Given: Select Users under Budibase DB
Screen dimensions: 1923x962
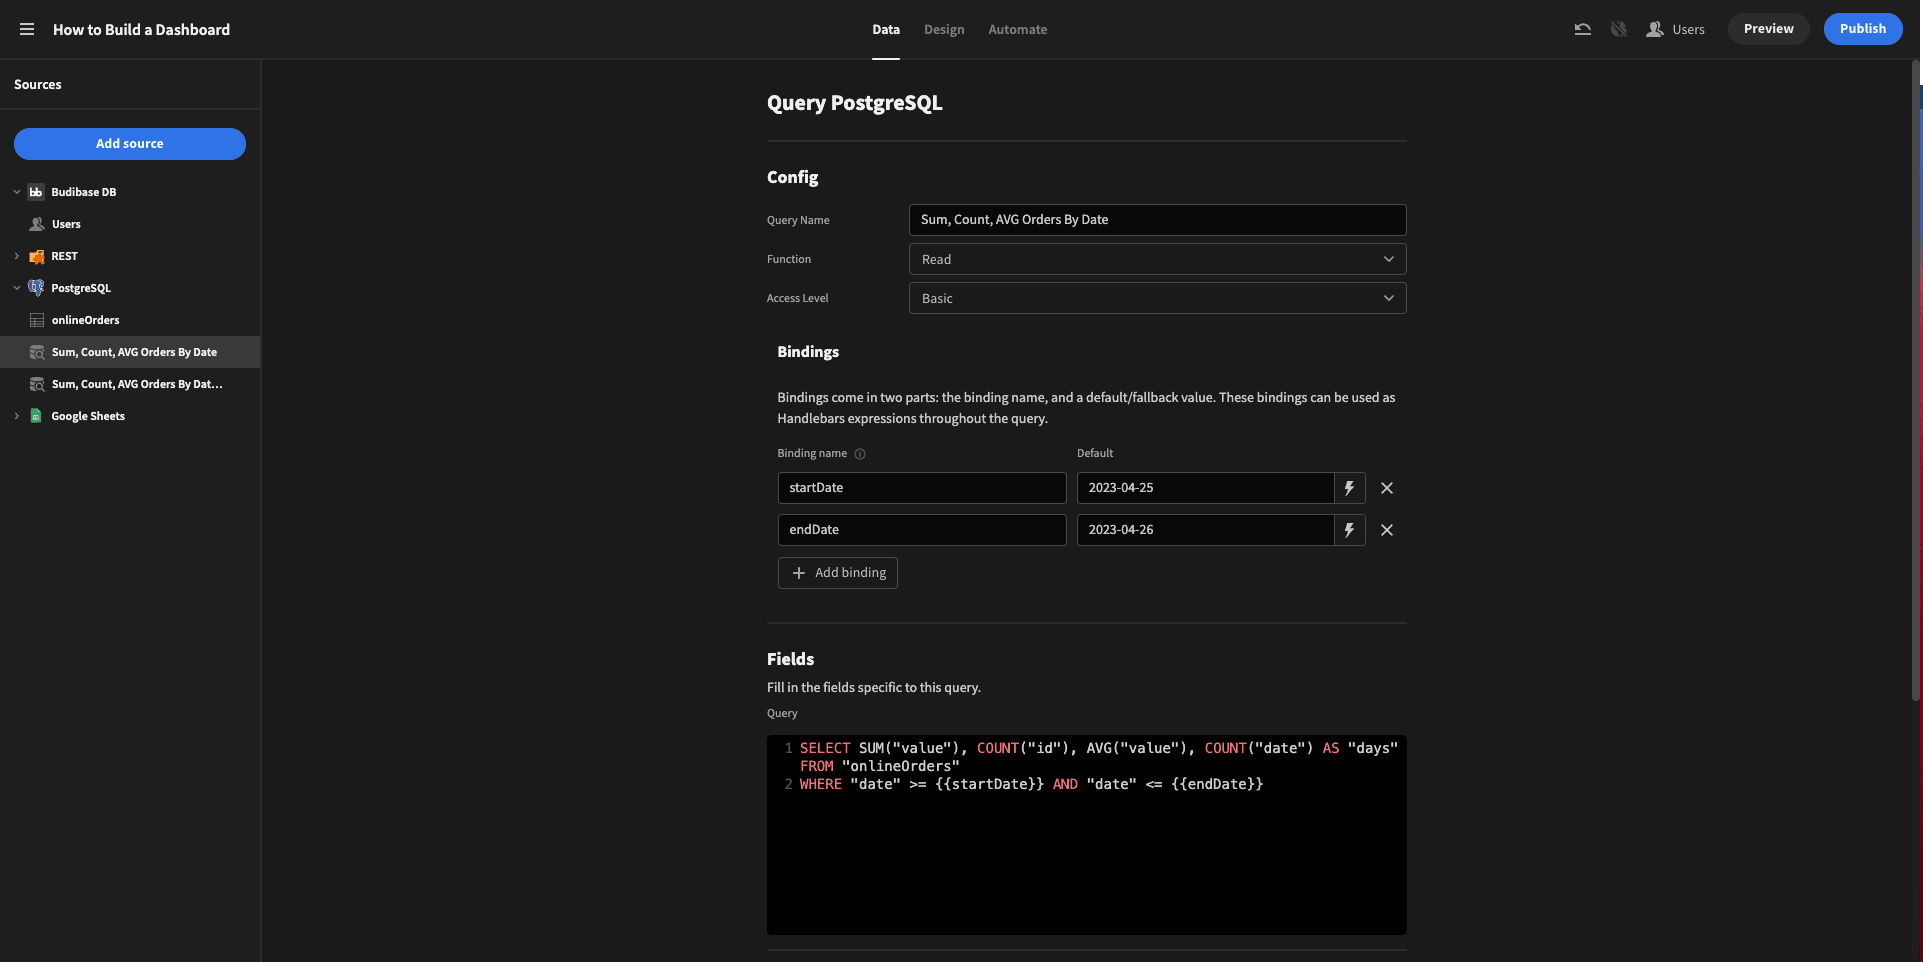Looking at the screenshot, I should tap(130, 224).
